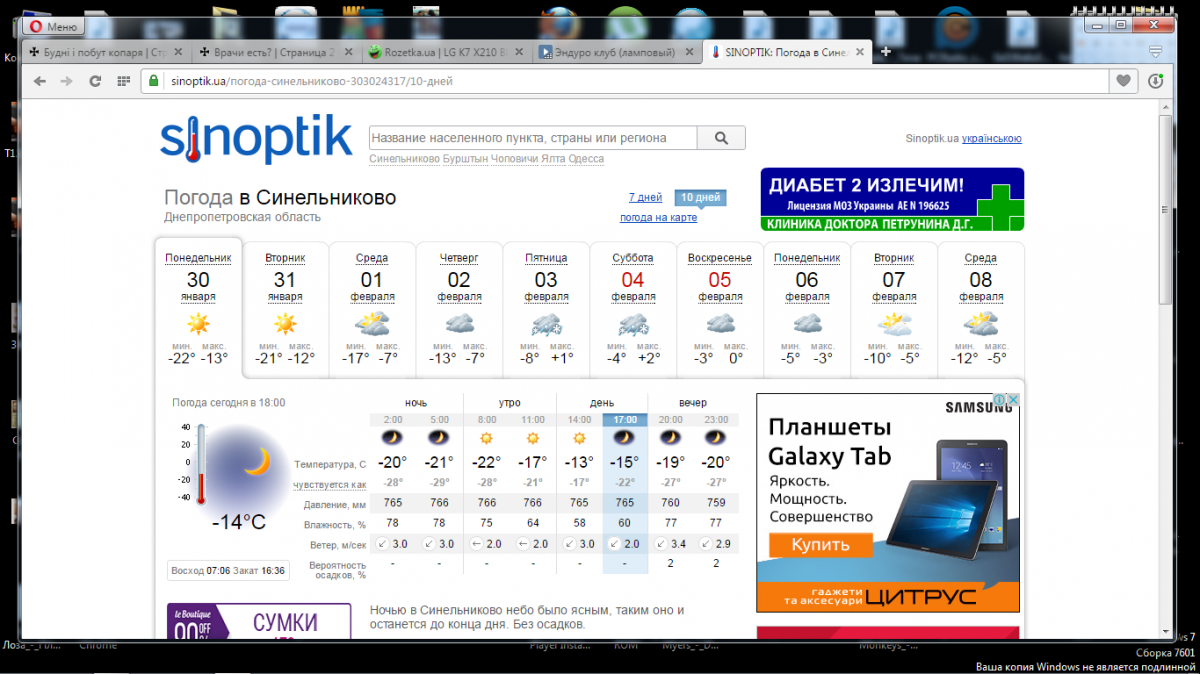The height and width of the screenshot is (674, 1200).
Task: Open quick link Синельниково under search
Action: [x=404, y=159]
